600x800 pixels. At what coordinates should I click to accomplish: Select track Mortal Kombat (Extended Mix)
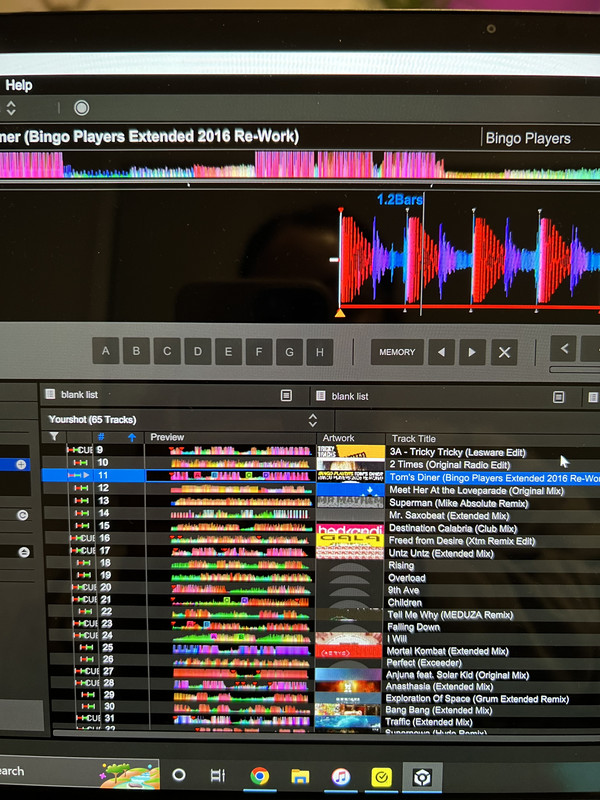[447, 651]
